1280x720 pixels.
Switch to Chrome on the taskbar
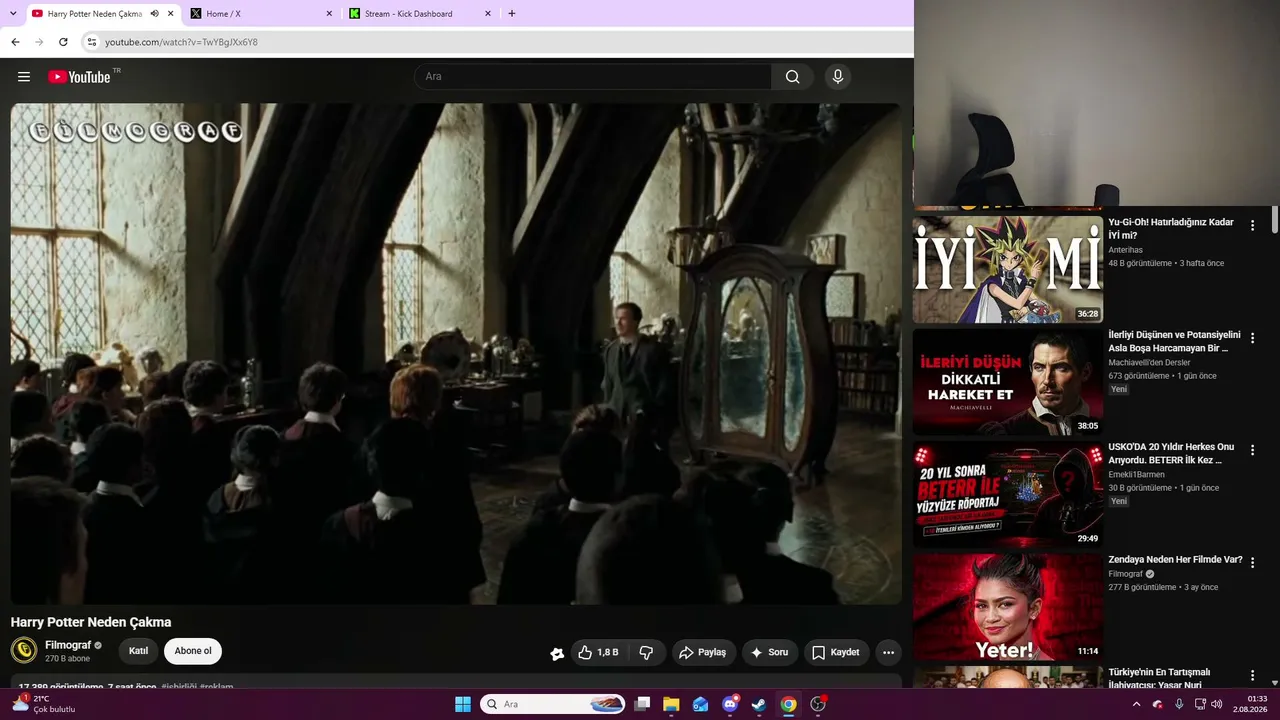[x=788, y=704]
